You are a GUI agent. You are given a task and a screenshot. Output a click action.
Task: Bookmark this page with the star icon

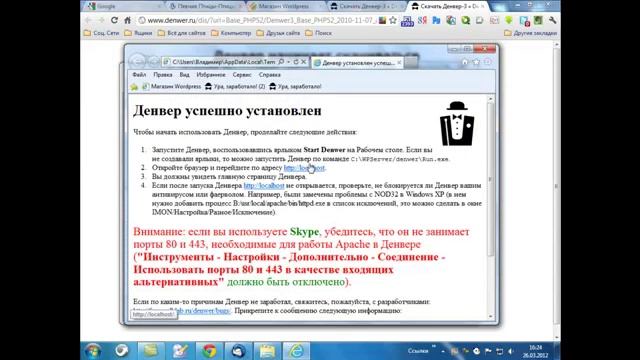tap(393, 20)
